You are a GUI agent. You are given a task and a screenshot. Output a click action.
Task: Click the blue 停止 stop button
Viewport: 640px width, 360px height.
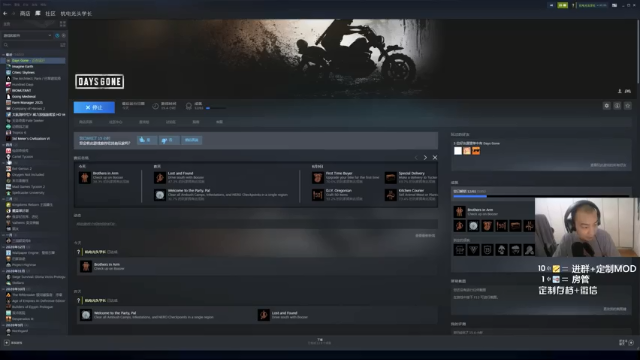click(94, 107)
